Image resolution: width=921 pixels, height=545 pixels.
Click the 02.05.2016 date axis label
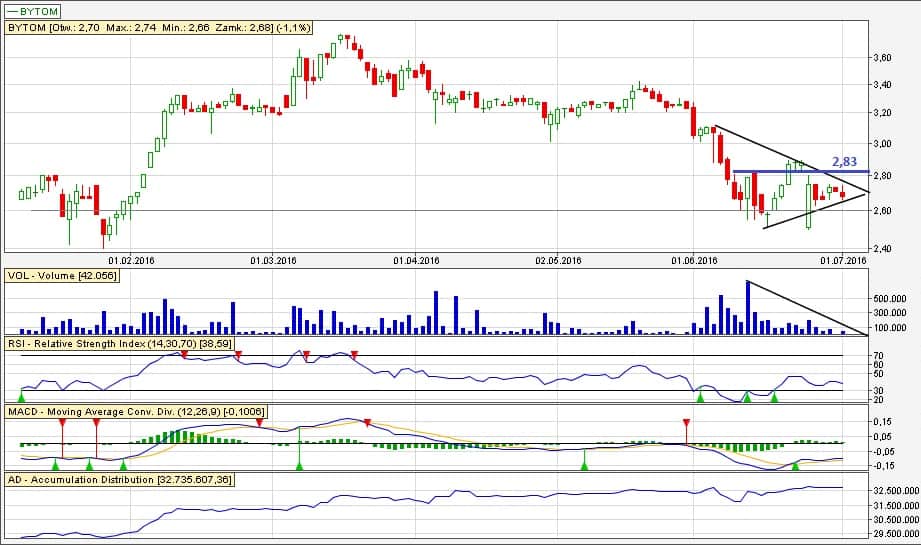click(x=558, y=260)
